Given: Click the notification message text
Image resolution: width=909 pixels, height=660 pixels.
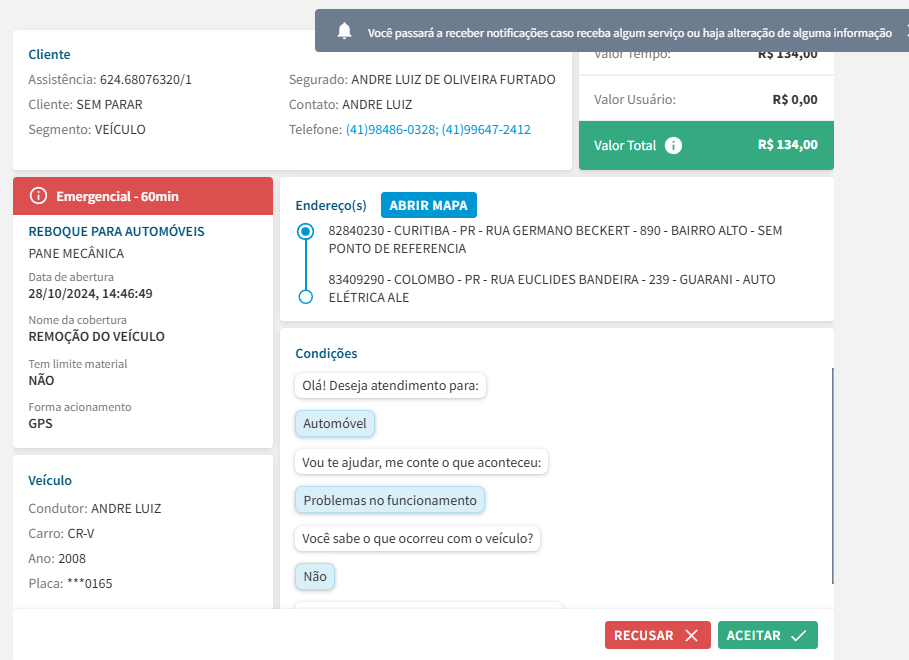Looking at the screenshot, I should pyautogui.click(x=630, y=33).
